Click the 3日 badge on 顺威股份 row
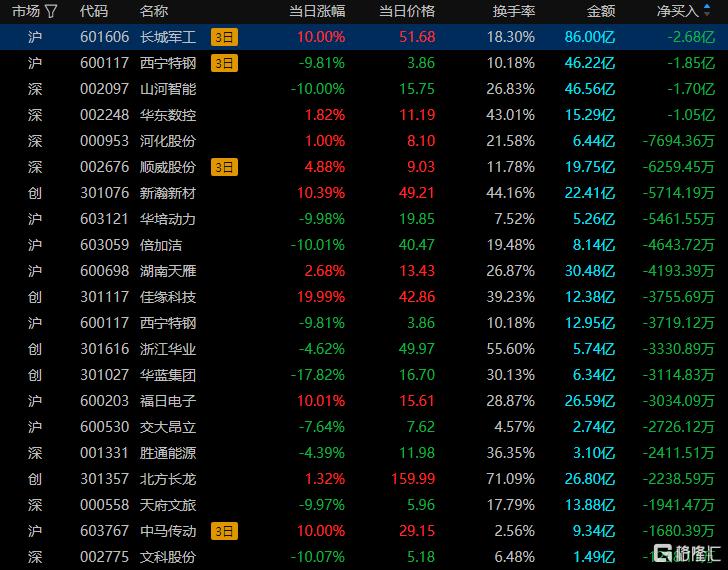The width and height of the screenshot is (728, 570). pos(224,167)
